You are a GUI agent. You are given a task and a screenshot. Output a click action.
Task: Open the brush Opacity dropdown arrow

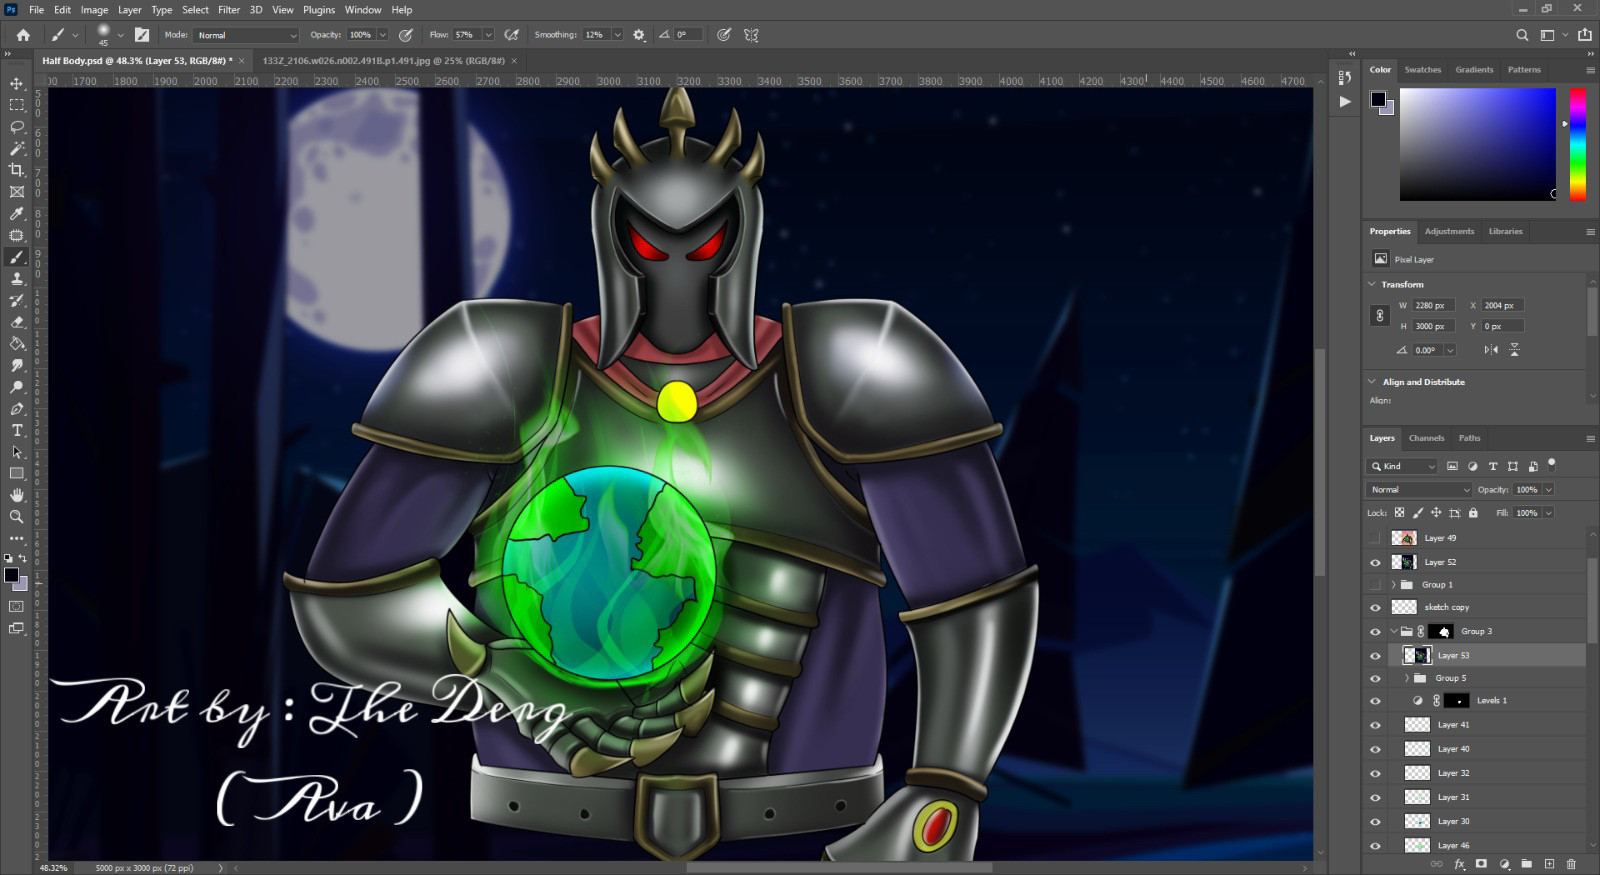coord(382,35)
